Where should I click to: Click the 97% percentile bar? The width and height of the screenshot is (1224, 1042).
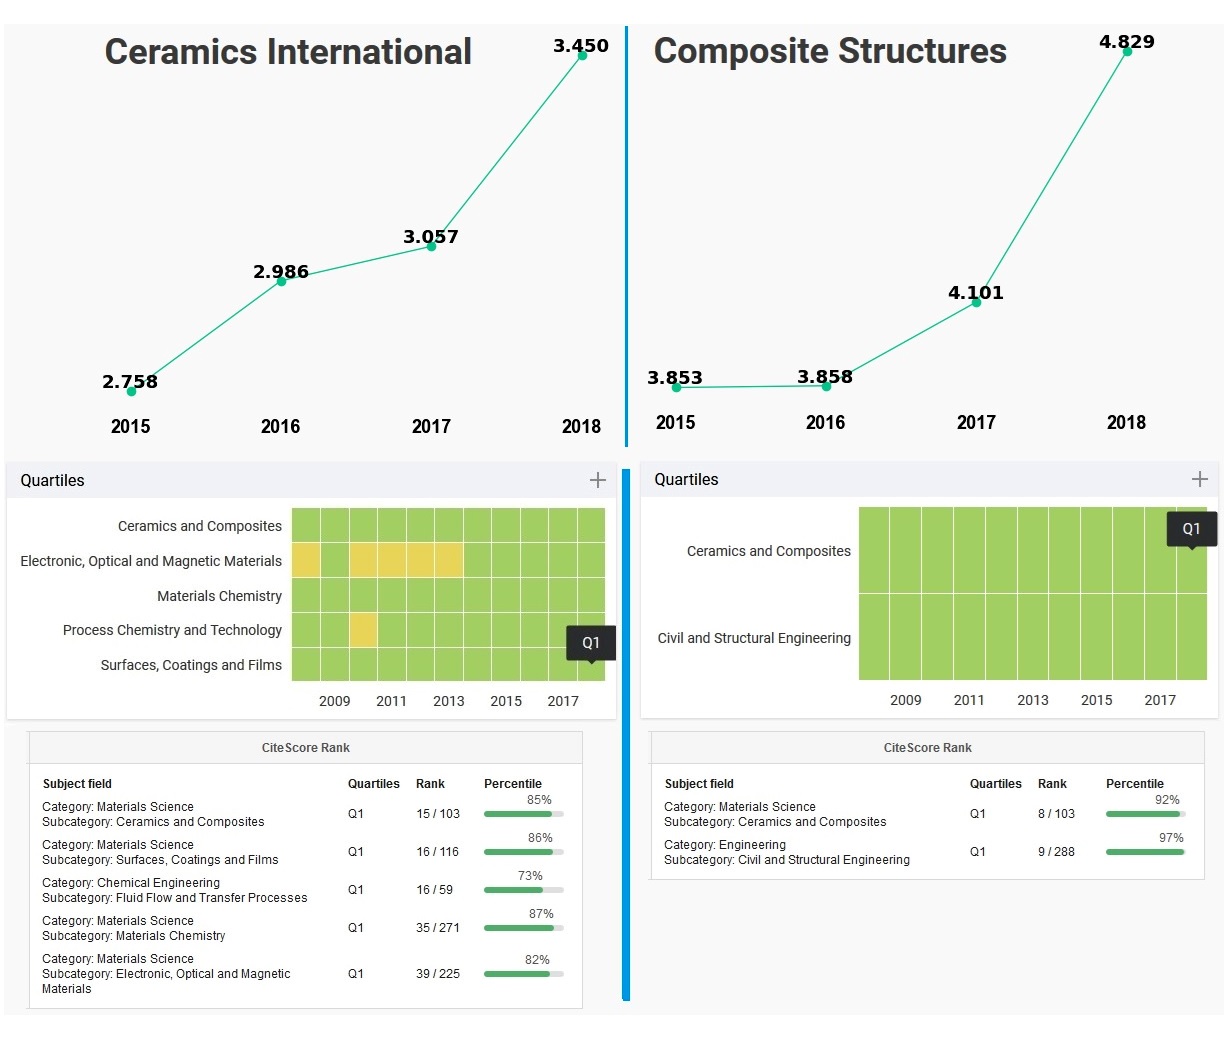click(1146, 852)
